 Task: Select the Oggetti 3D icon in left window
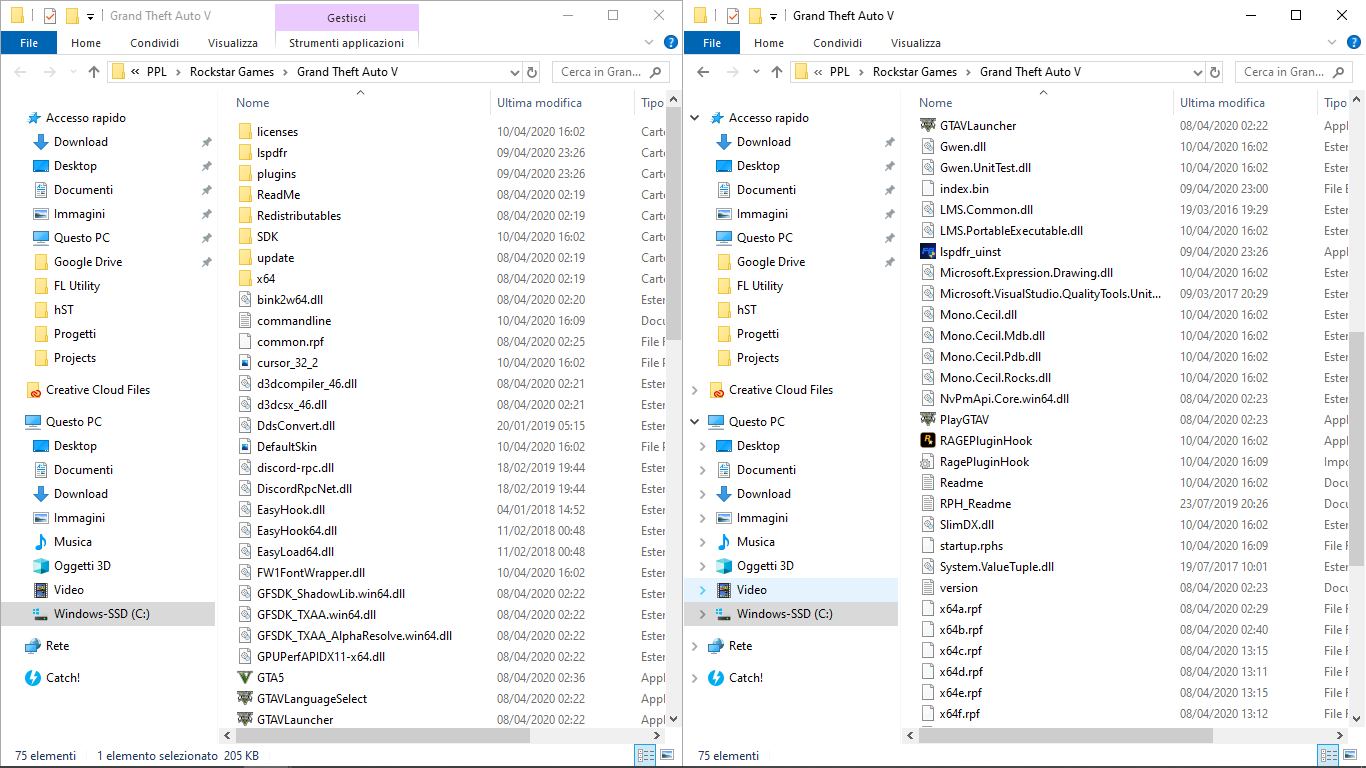(x=41, y=566)
